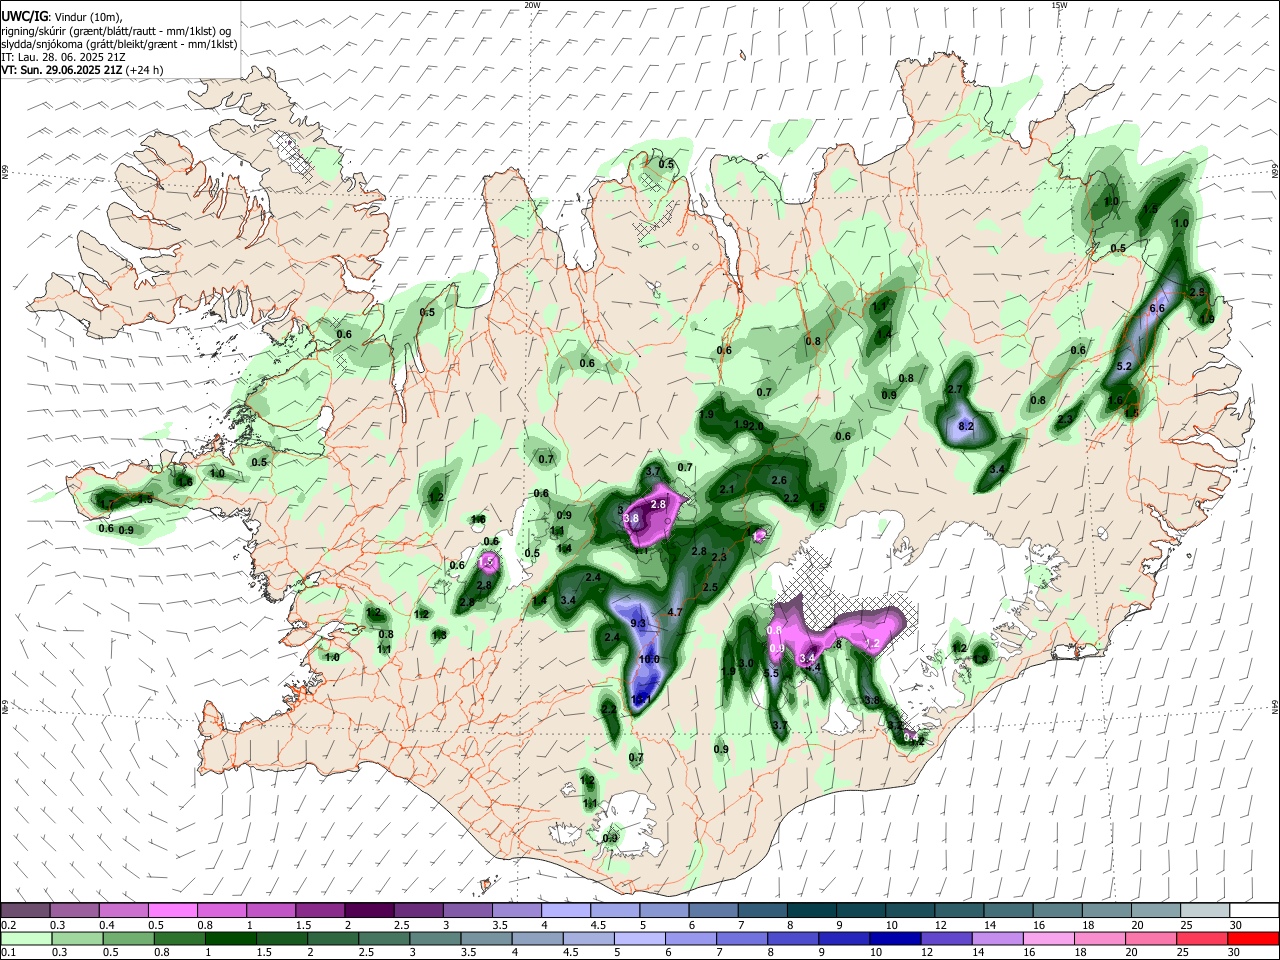Viewport: 1280px width, 960px height.
Task: Click the 2.6 rainfall value on the map
Action: (x=779, y=480)
